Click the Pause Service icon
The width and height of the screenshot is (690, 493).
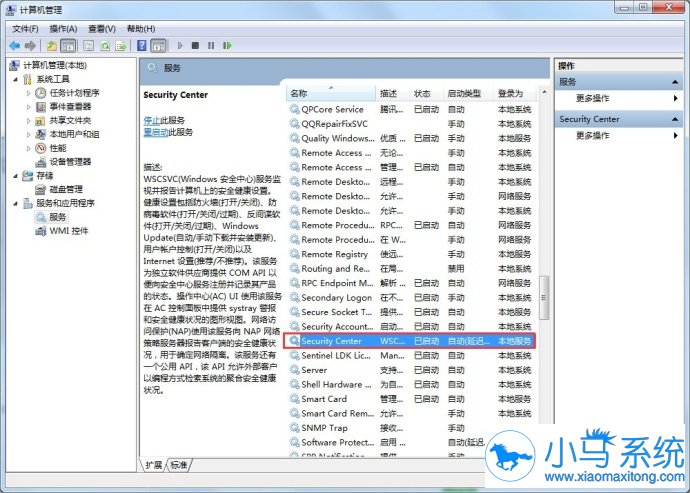pos(211,45)
